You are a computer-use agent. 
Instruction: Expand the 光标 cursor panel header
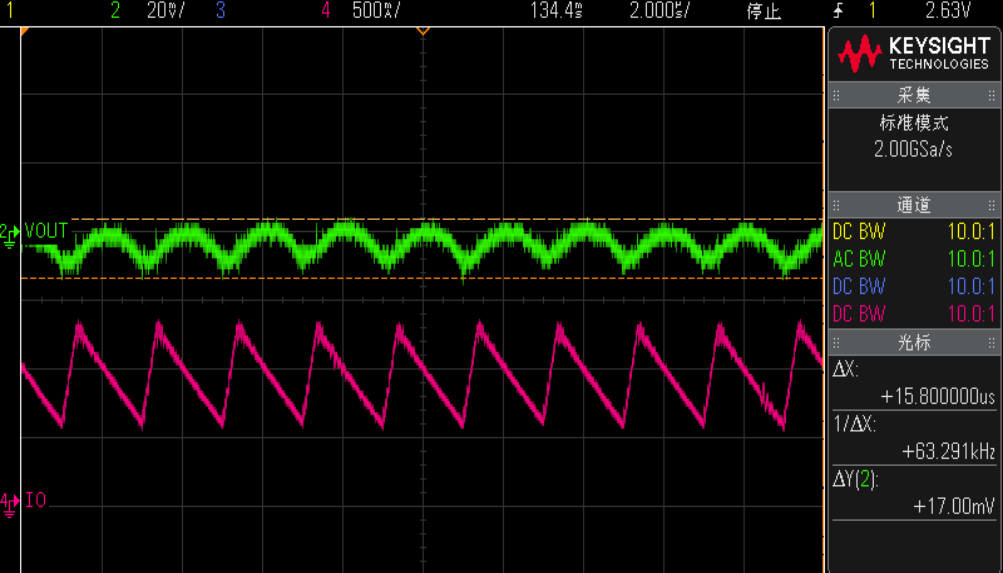914,342
